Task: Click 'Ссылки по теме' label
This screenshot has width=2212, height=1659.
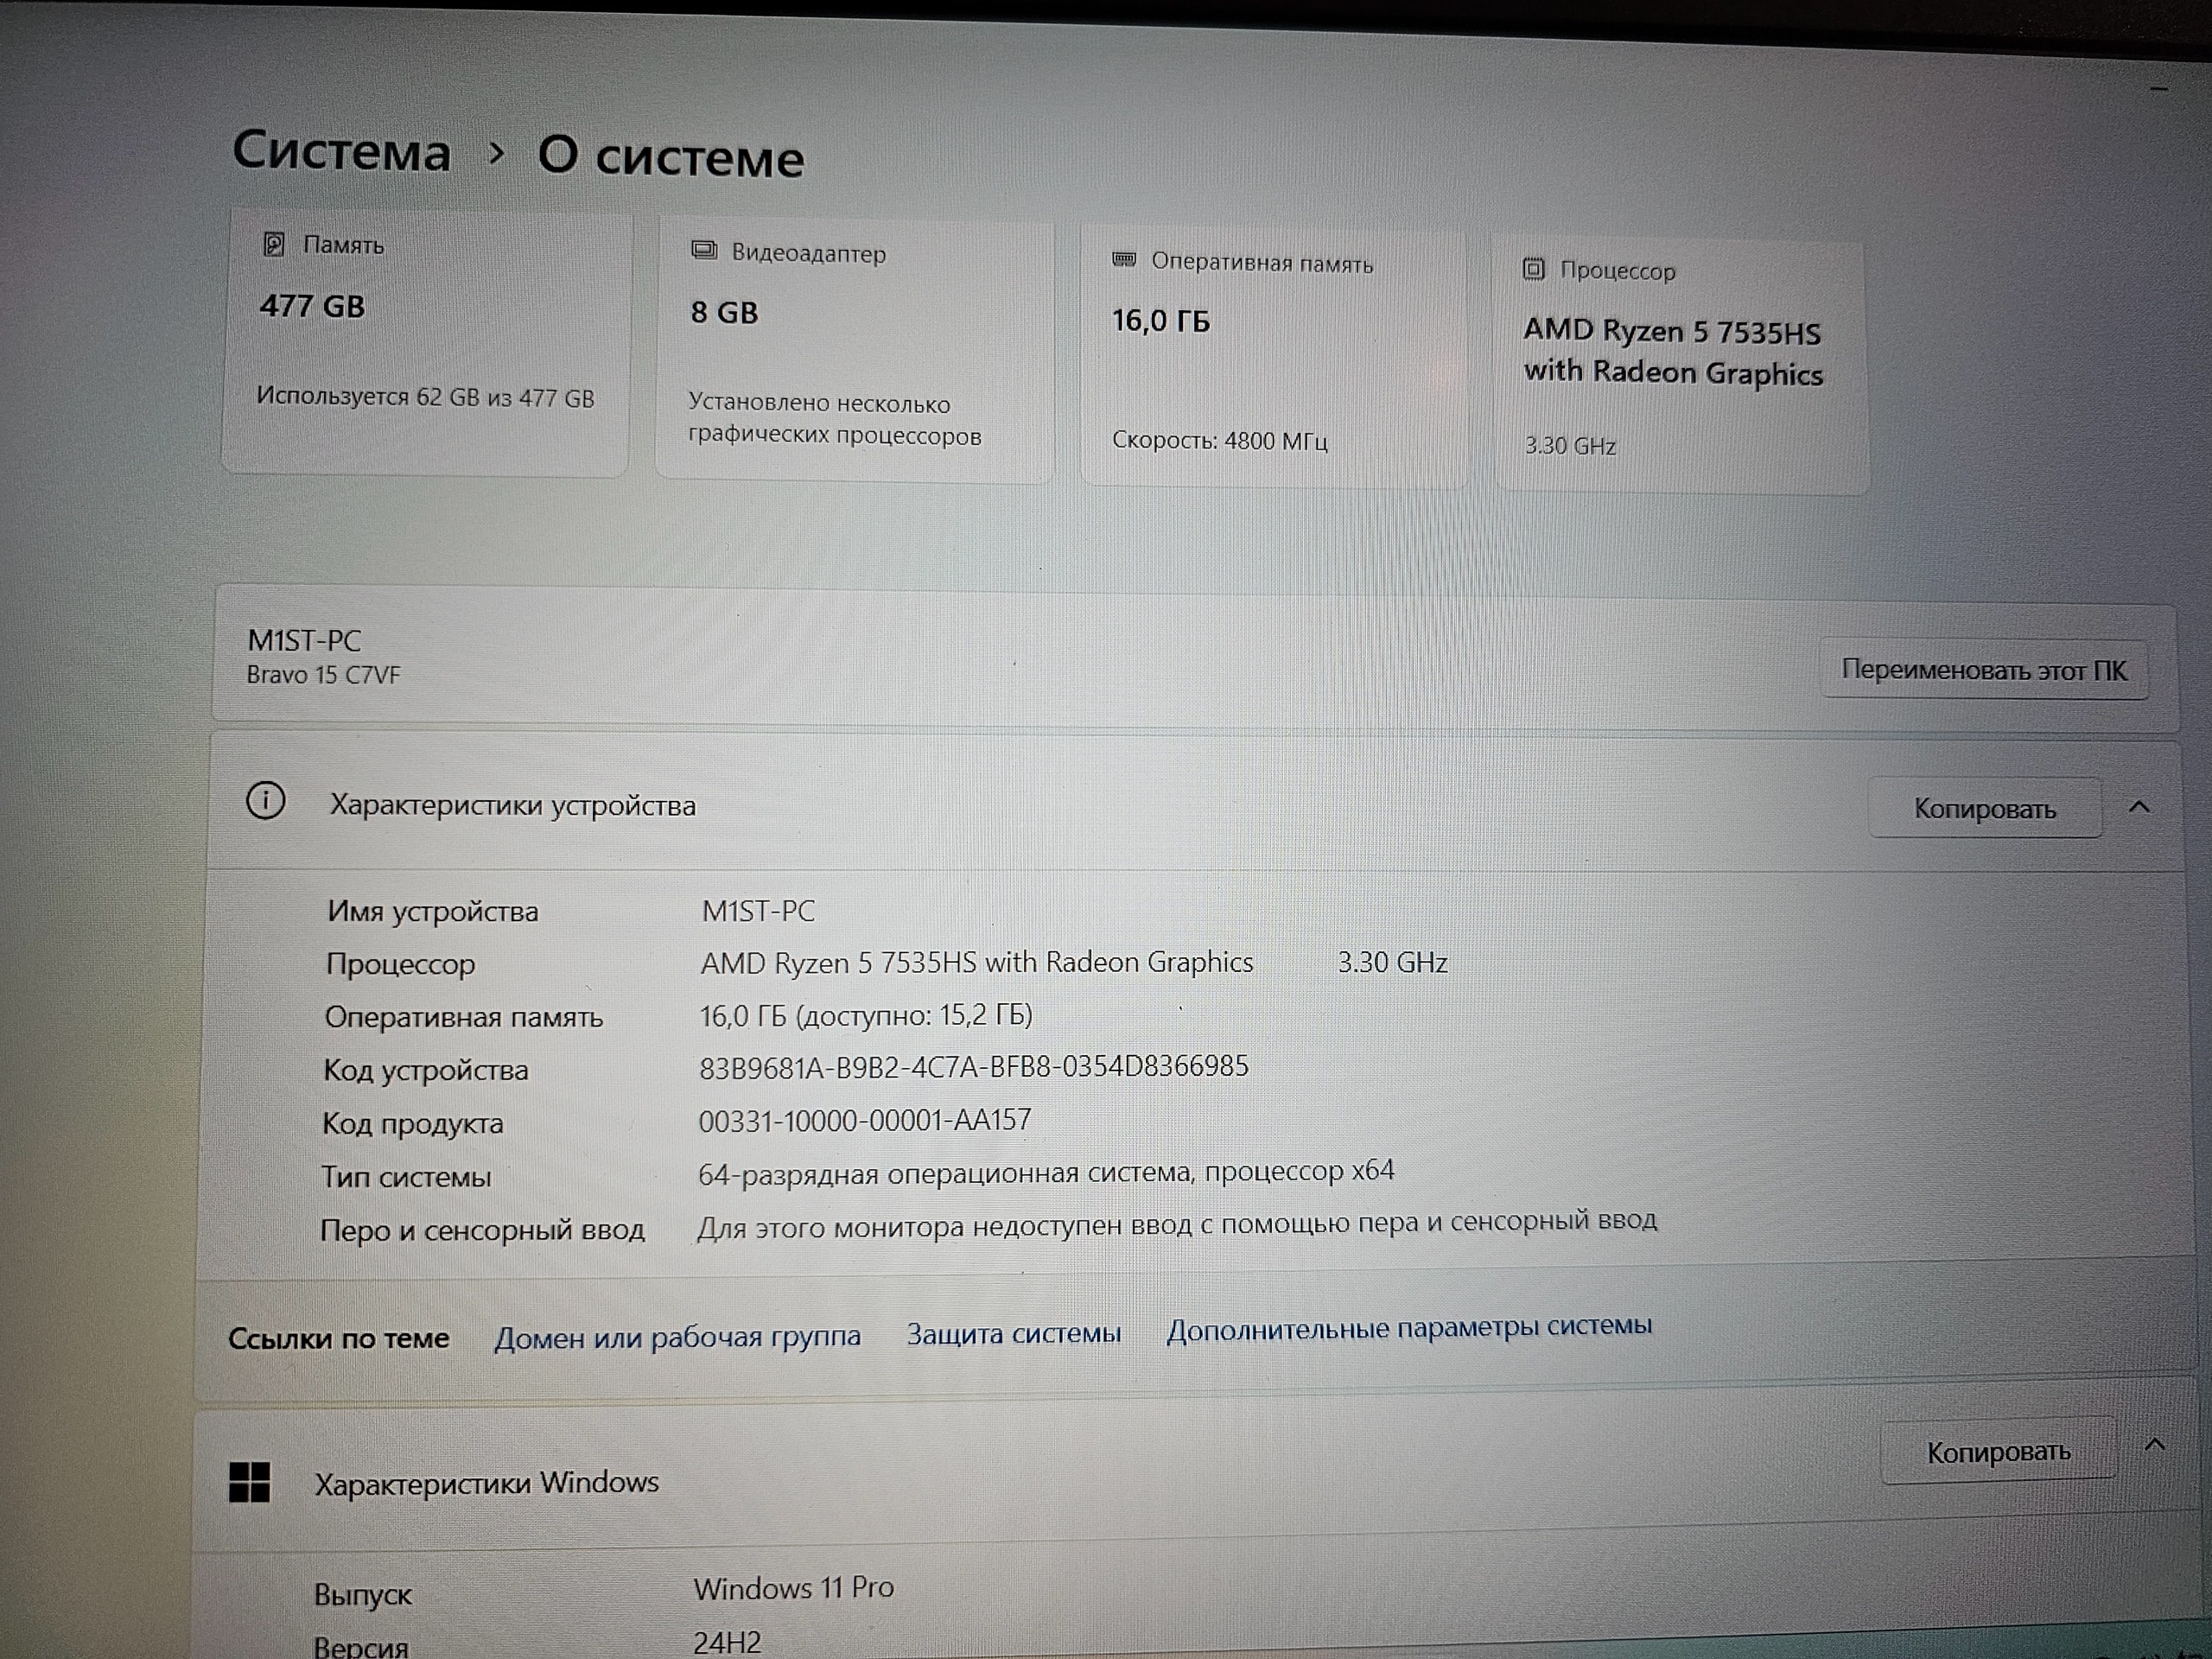Action: tap(338, 1339)
